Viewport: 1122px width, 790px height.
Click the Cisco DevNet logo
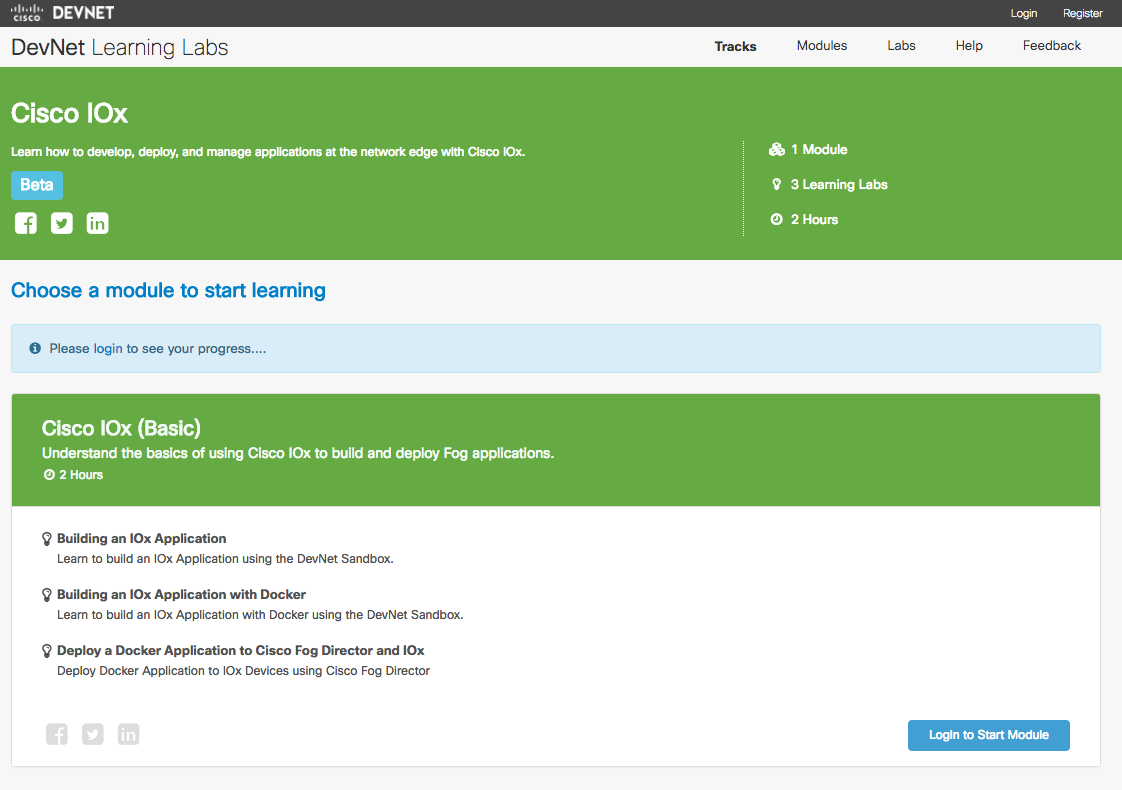tap(62, 13)
